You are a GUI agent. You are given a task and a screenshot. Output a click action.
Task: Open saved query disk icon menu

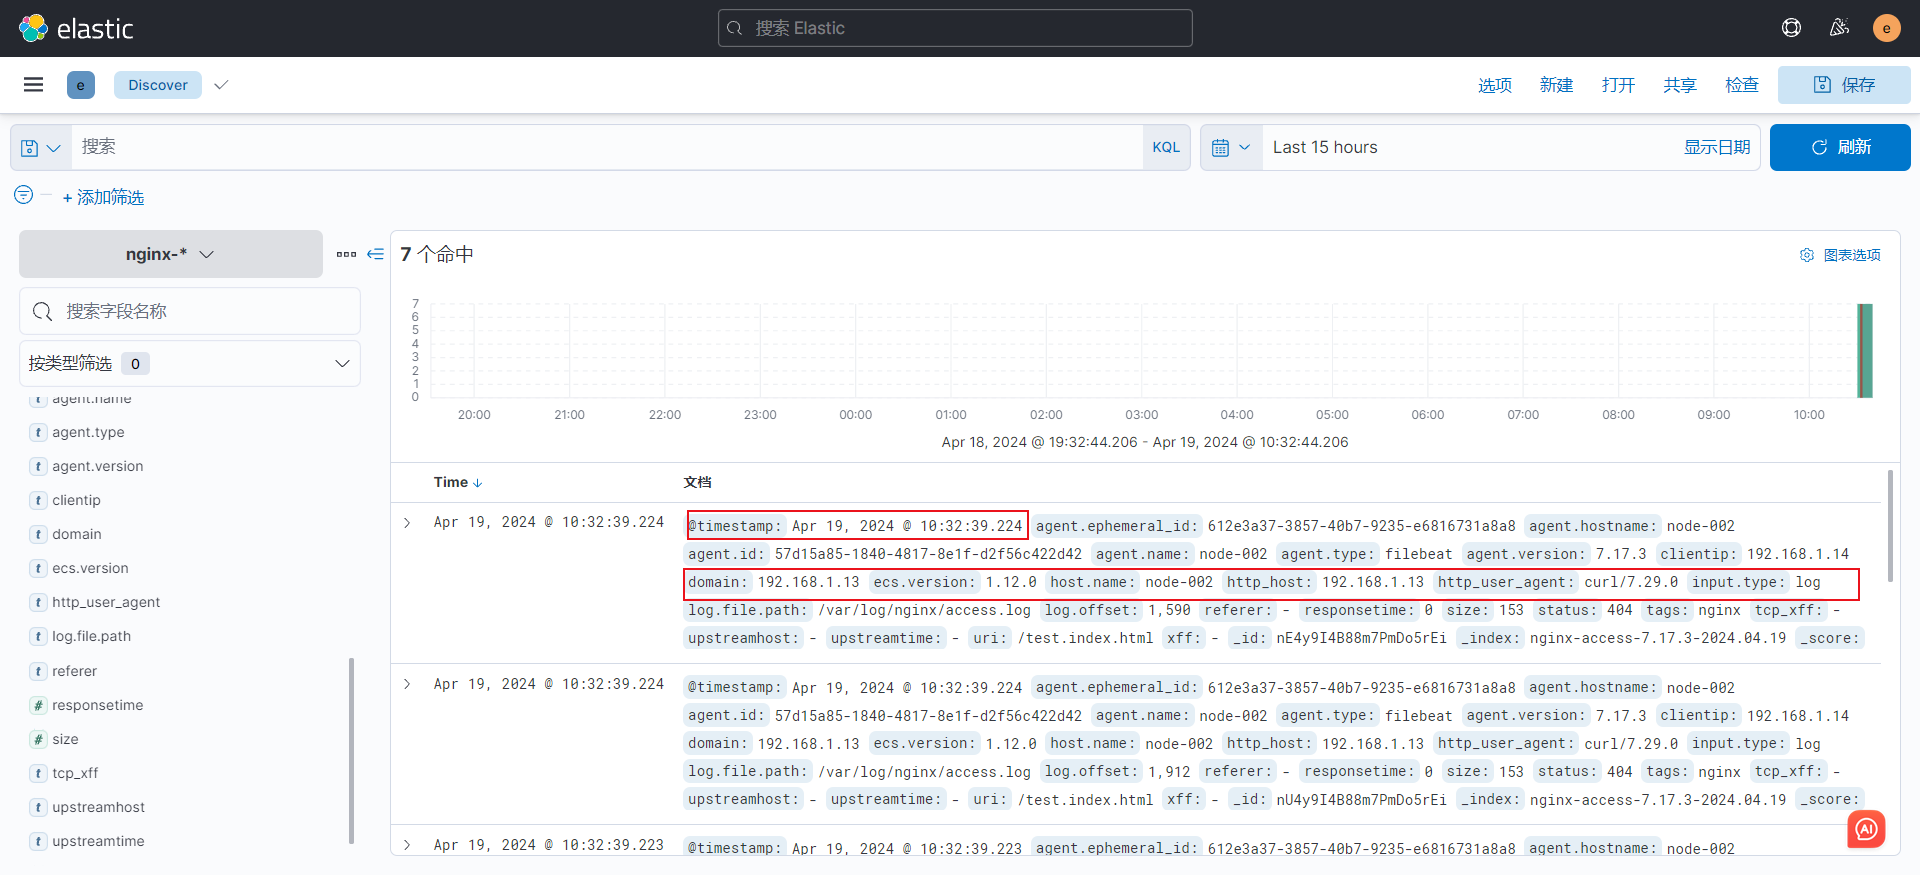[x=41, y=148]
